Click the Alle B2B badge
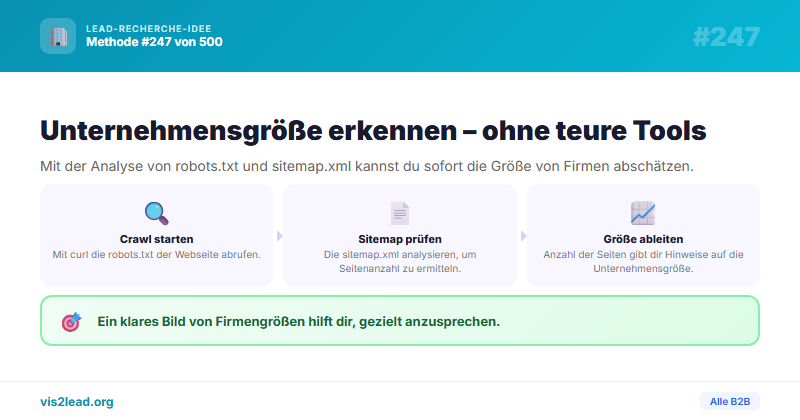This screenshot has height=420, width=800. [x=730, y=402]
